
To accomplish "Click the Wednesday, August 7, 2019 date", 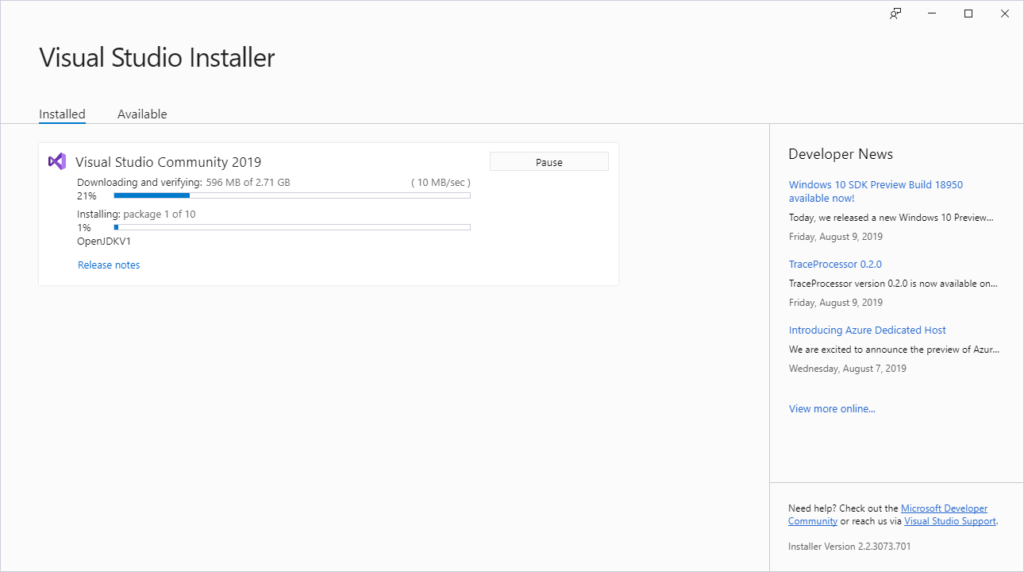I will pos(847,368).
